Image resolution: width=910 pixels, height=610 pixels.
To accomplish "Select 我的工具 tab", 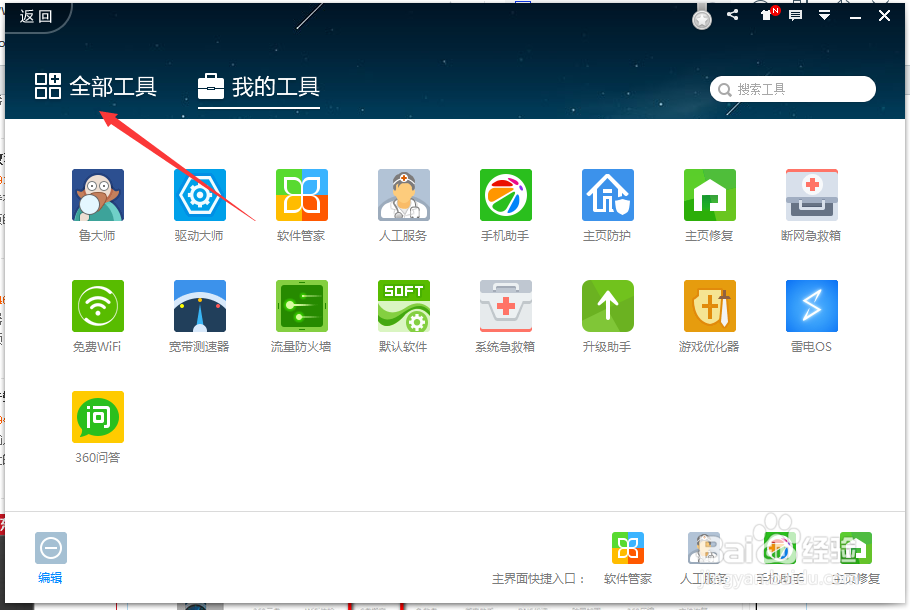I will [x=259, y=87].
